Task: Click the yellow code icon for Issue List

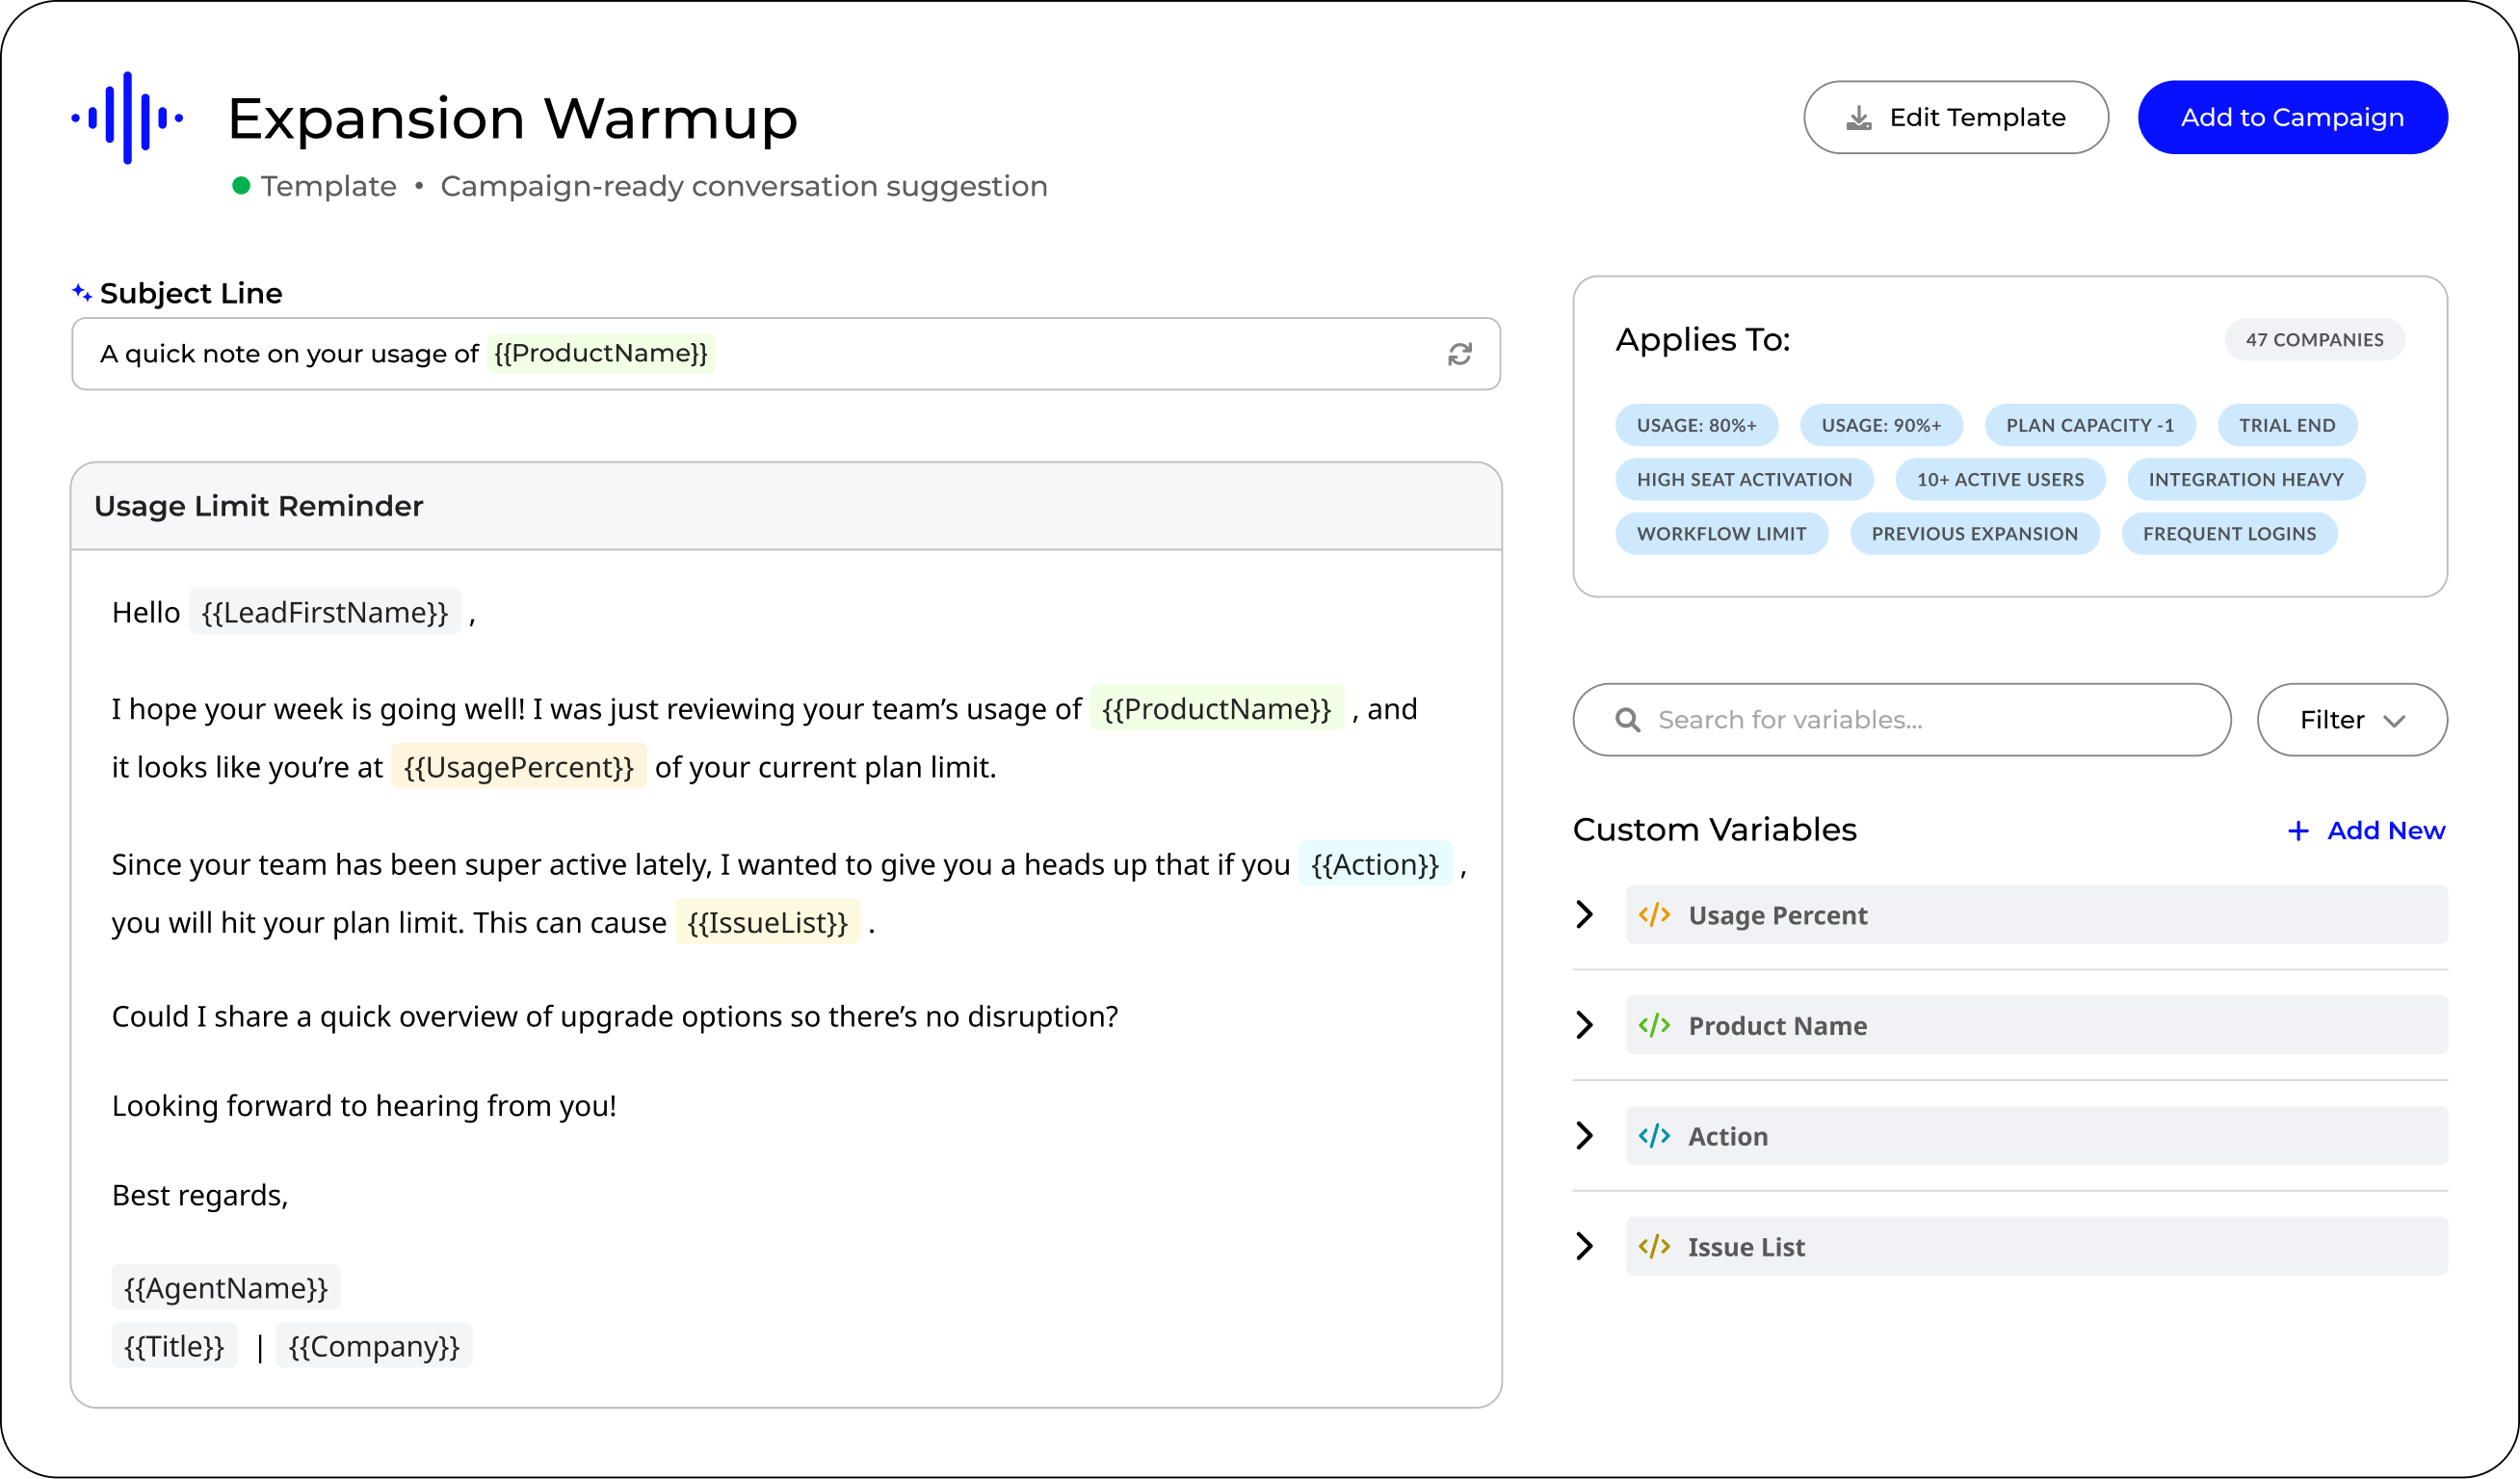Action: [x=1654, y=1247]
